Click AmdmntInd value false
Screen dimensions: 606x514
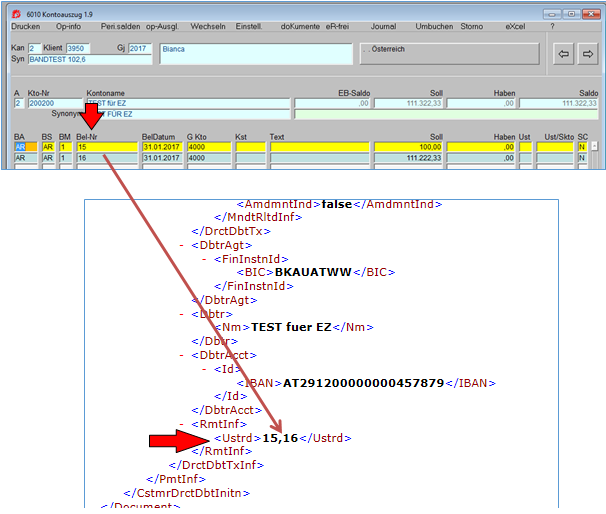(337, 204)
